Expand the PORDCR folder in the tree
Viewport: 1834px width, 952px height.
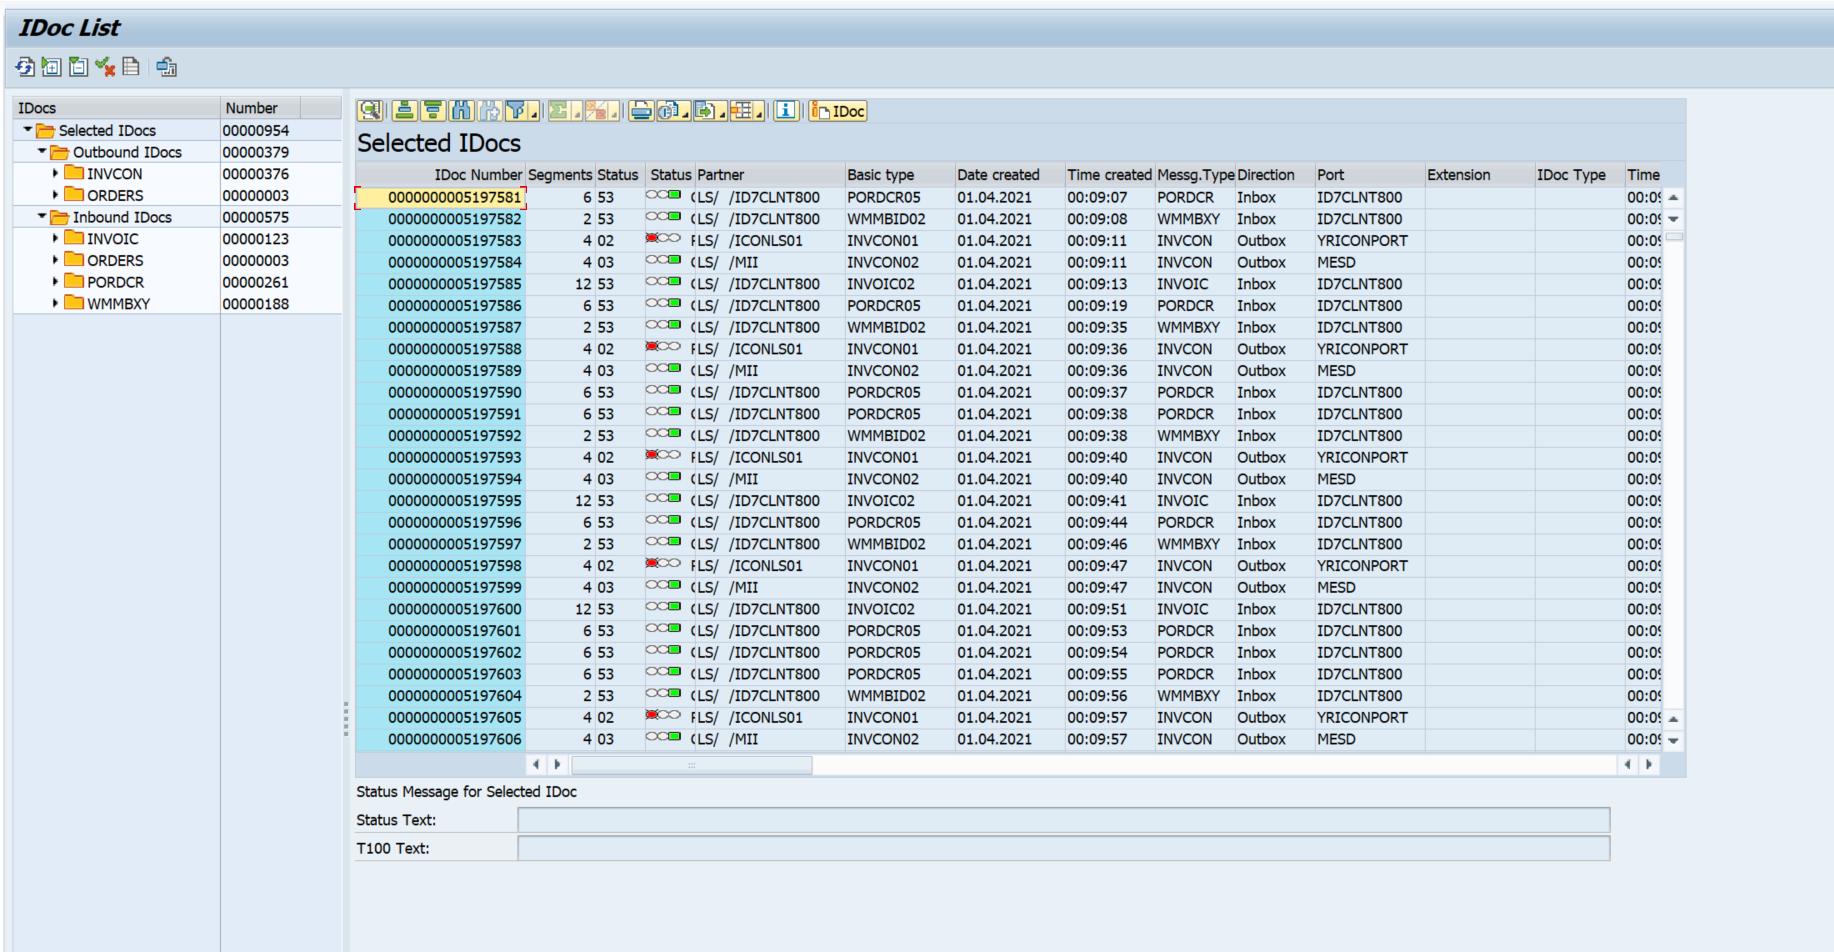click(55, 282)
